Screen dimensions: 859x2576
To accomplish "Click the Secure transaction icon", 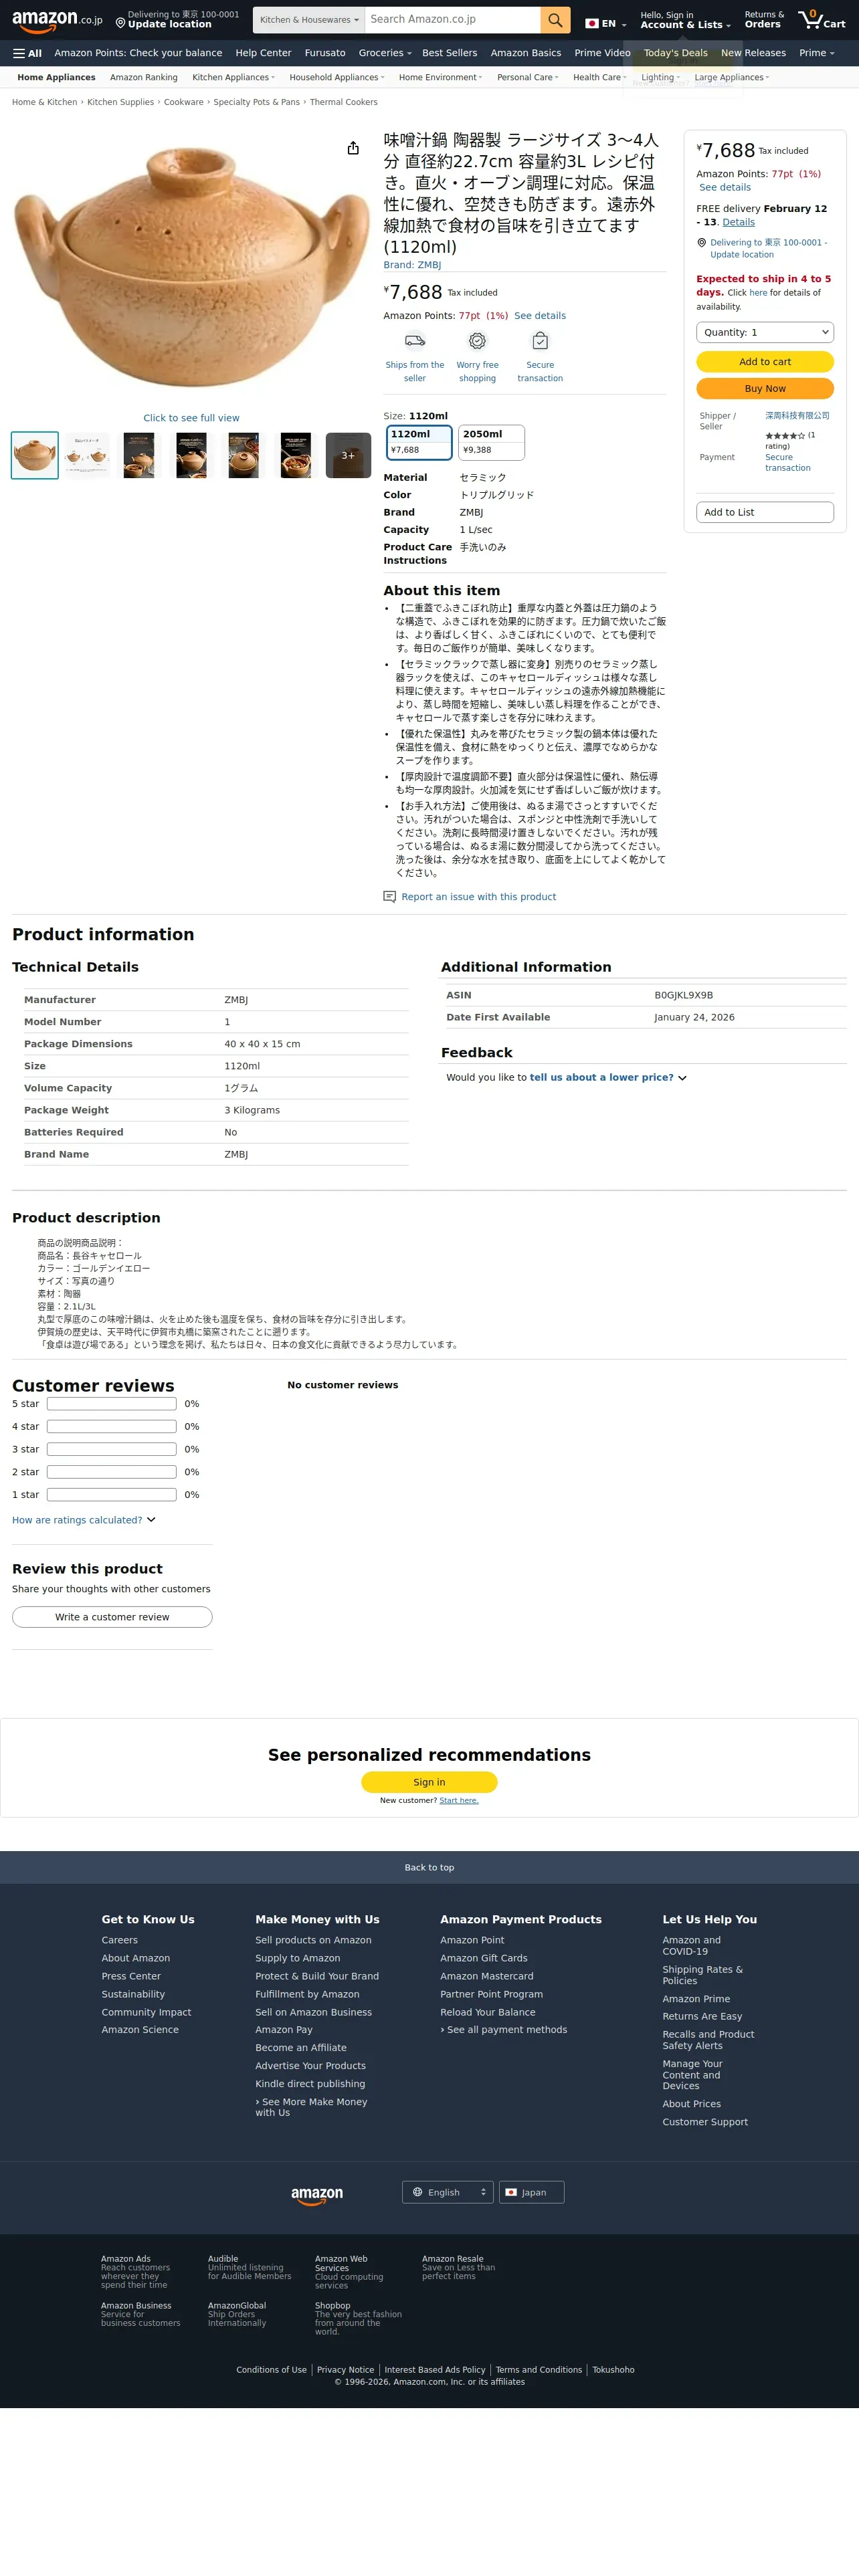I will tap(540, 341).
